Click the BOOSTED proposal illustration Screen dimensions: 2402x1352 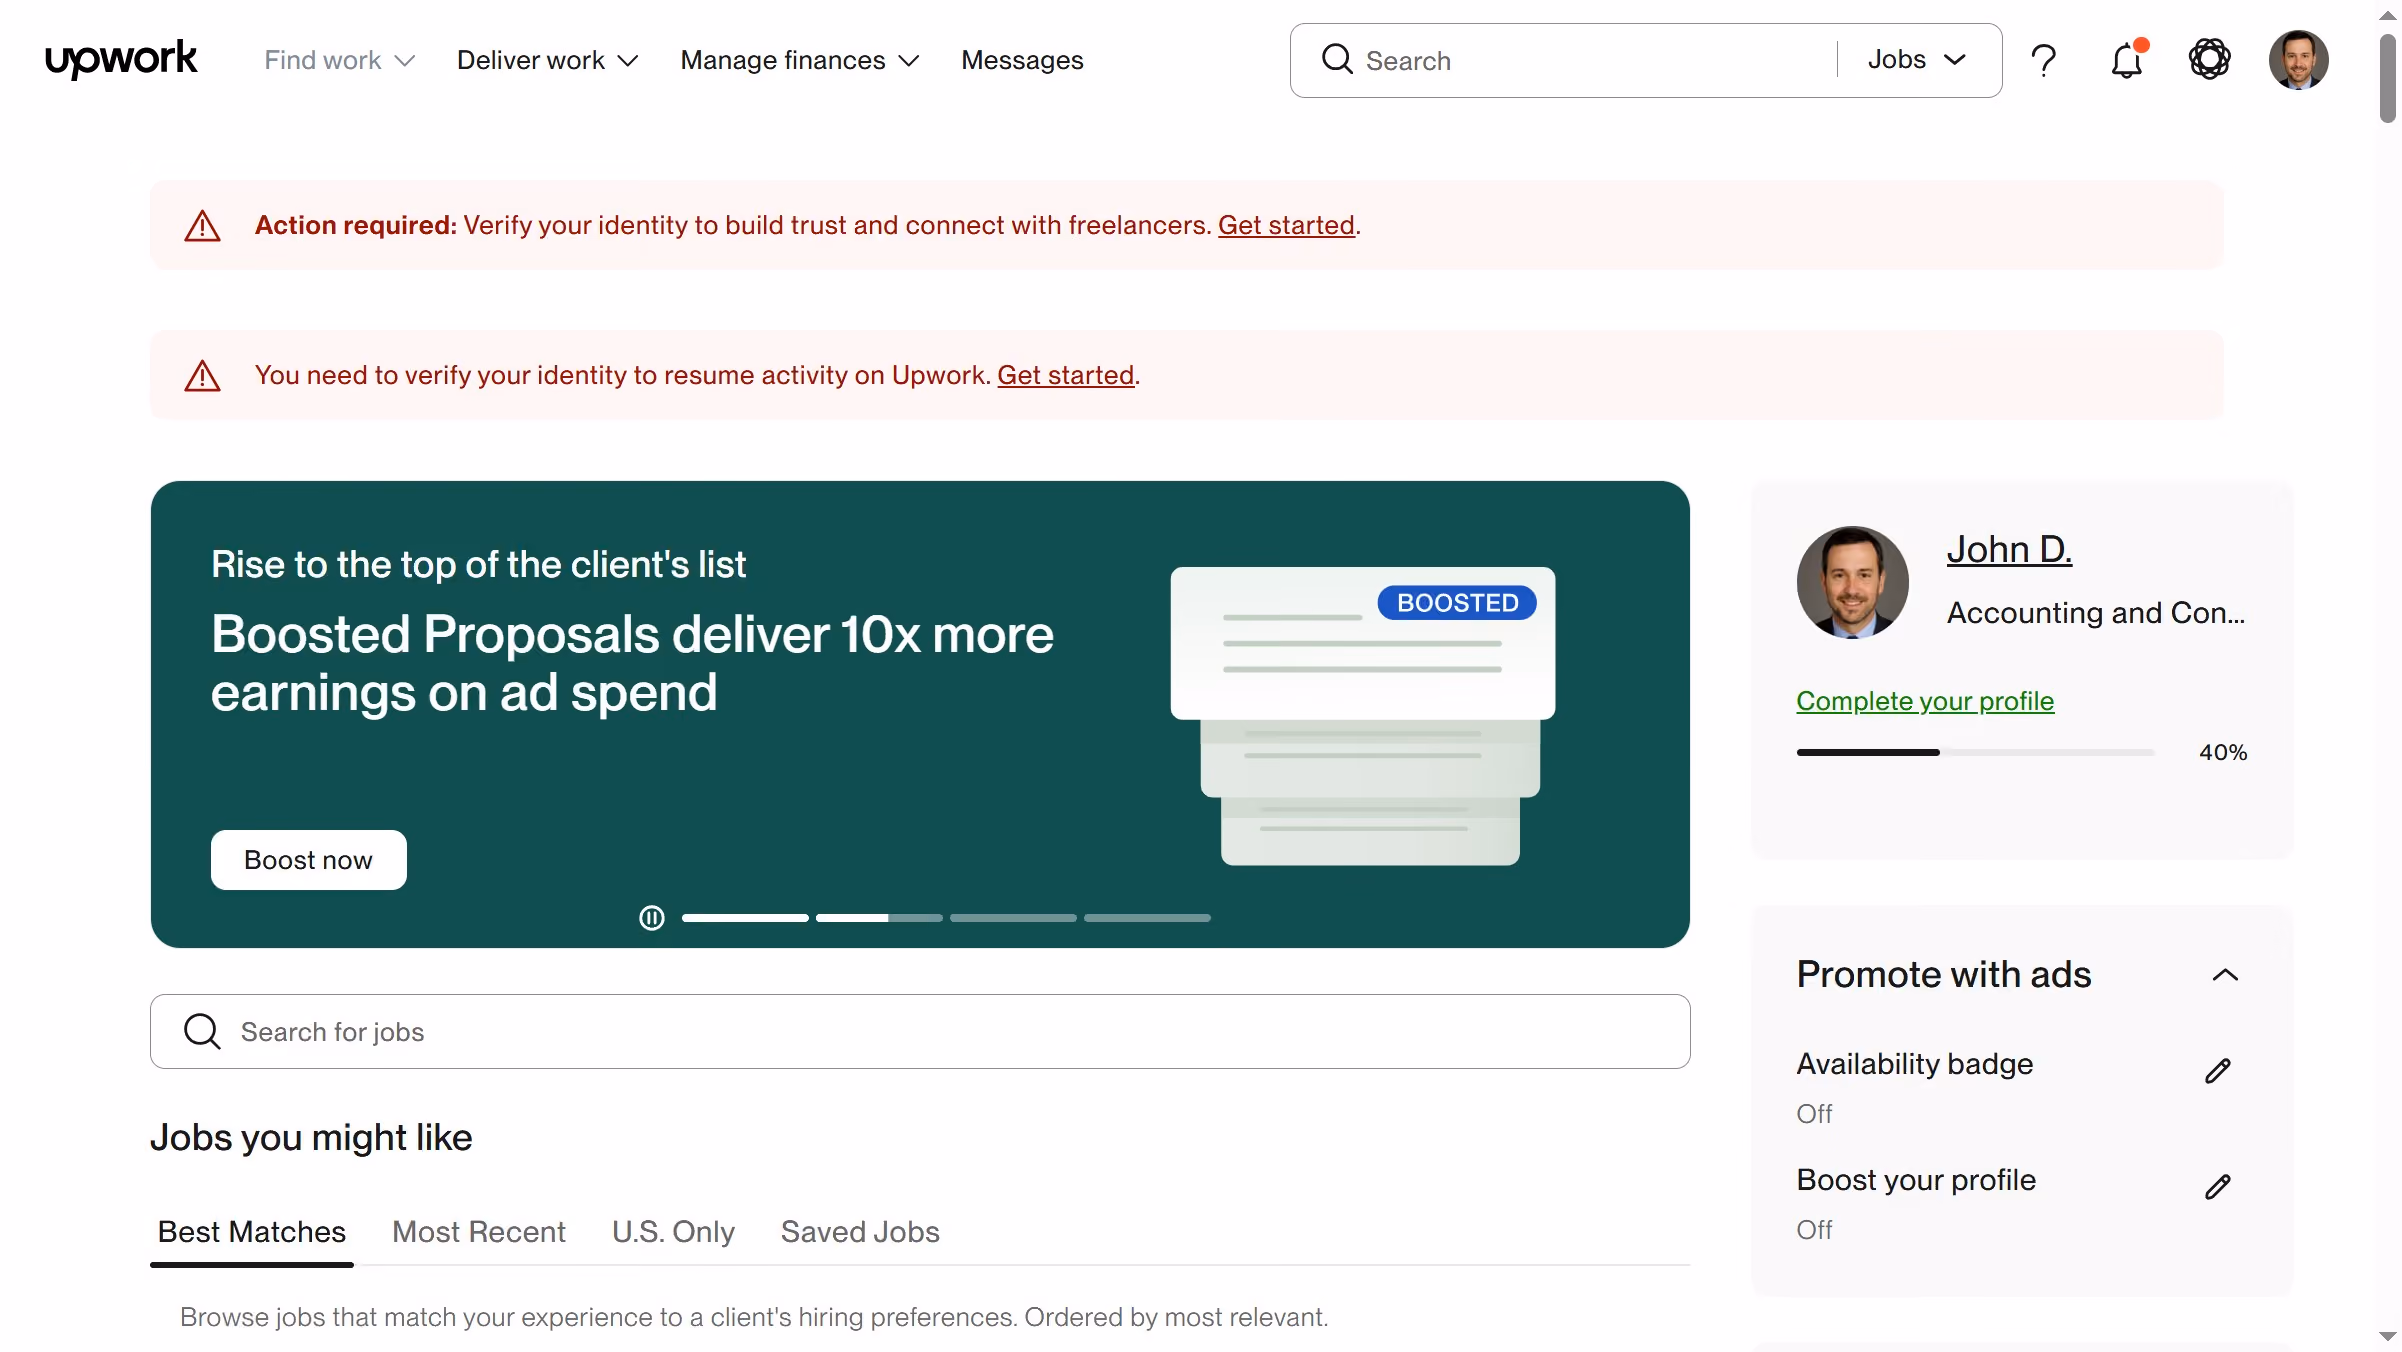1362,715
